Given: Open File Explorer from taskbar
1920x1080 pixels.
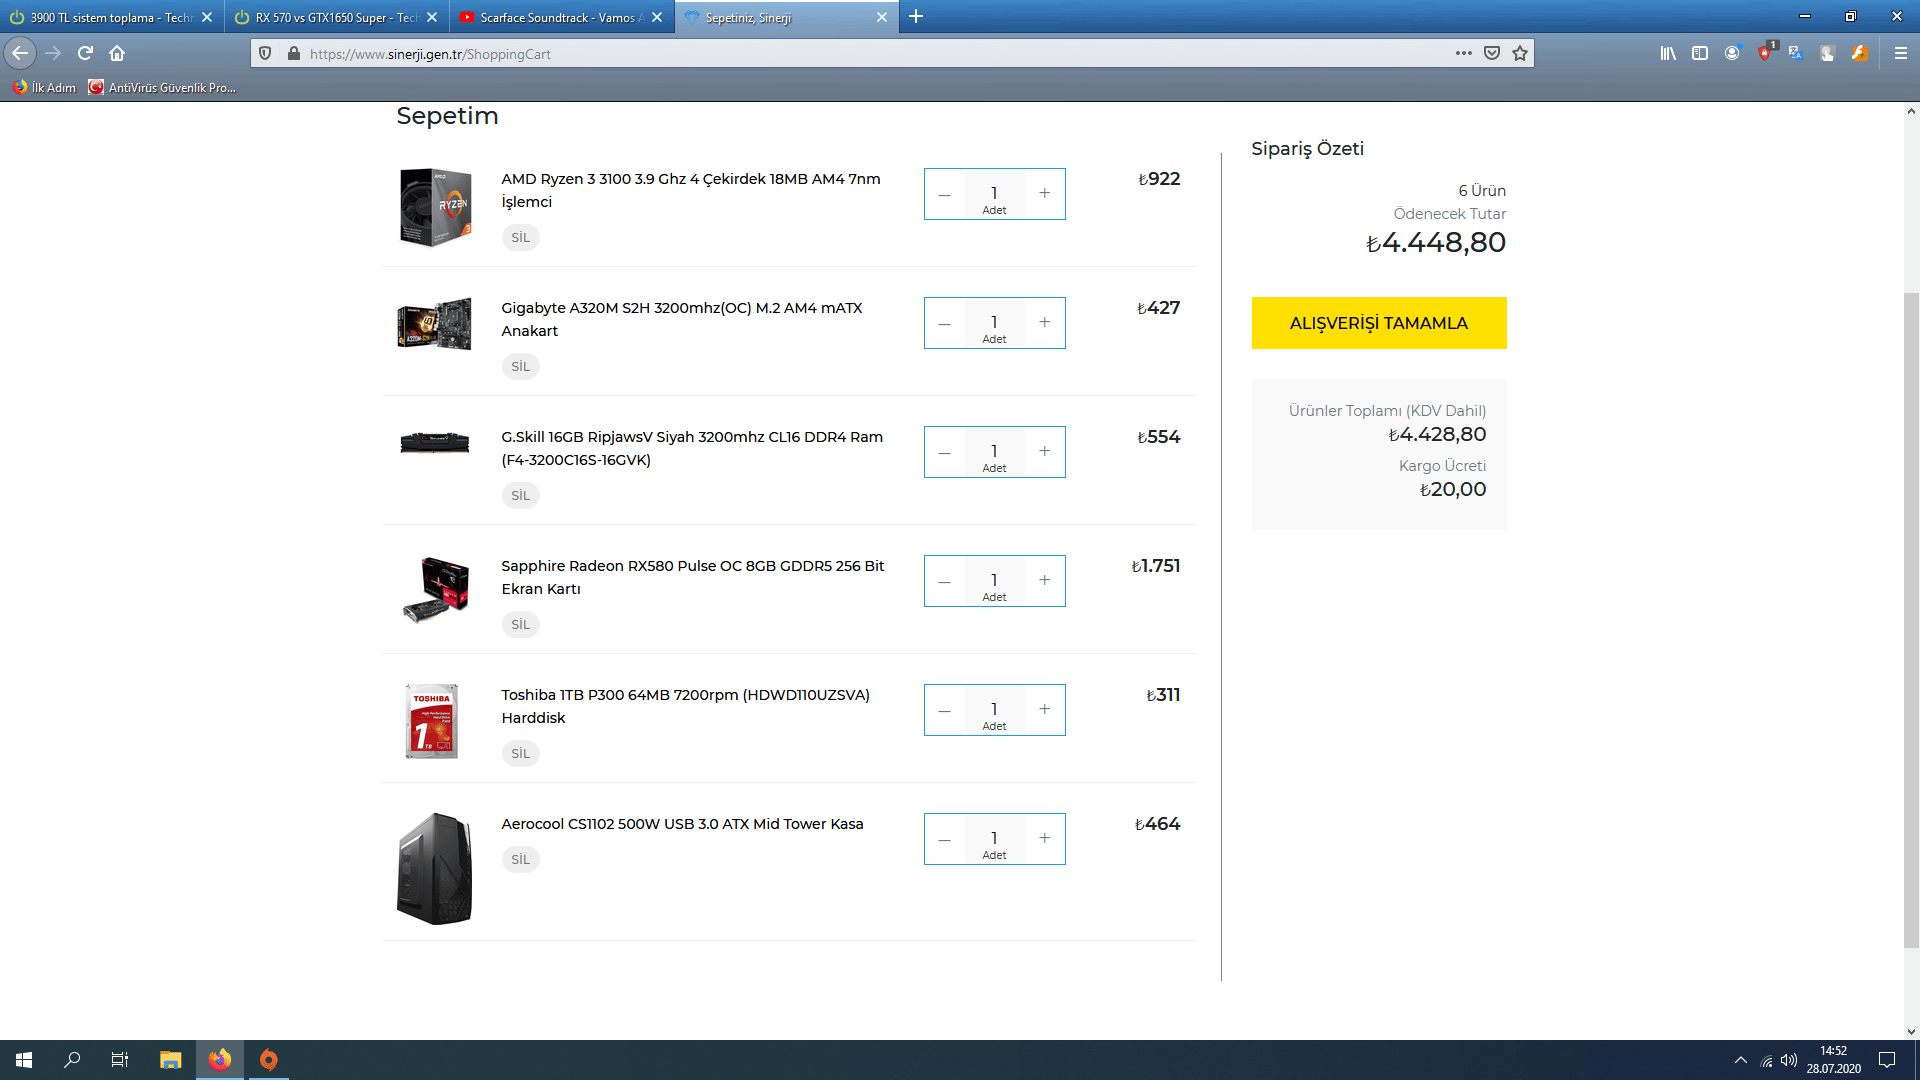Looking at the screenshot, I should click(x=170, y=1060).
